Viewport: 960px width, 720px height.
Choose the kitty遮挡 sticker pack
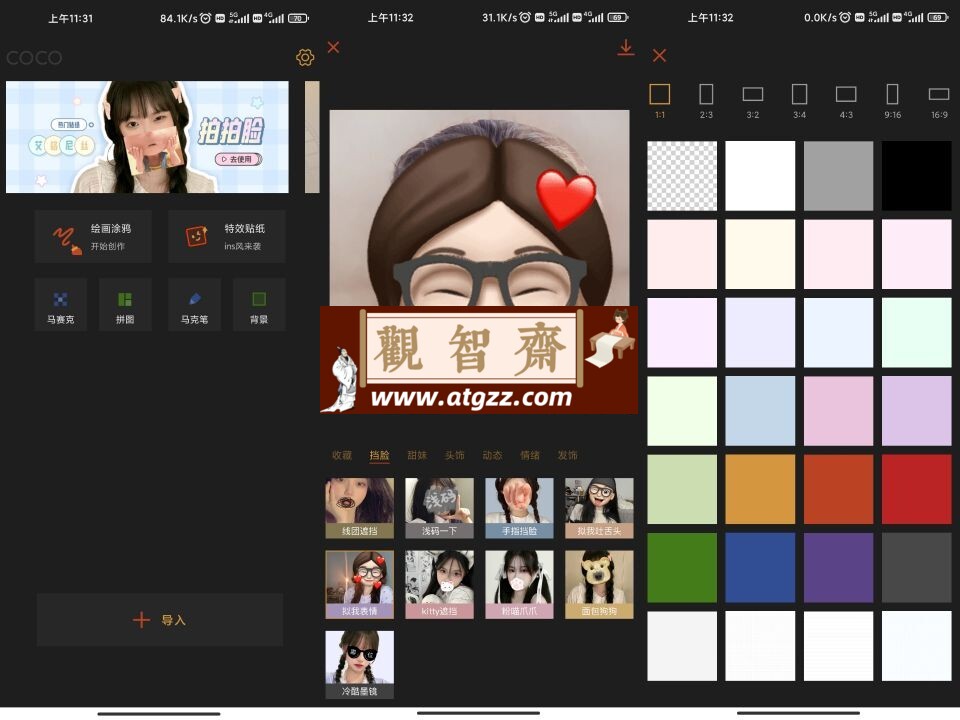click(440, 585)
